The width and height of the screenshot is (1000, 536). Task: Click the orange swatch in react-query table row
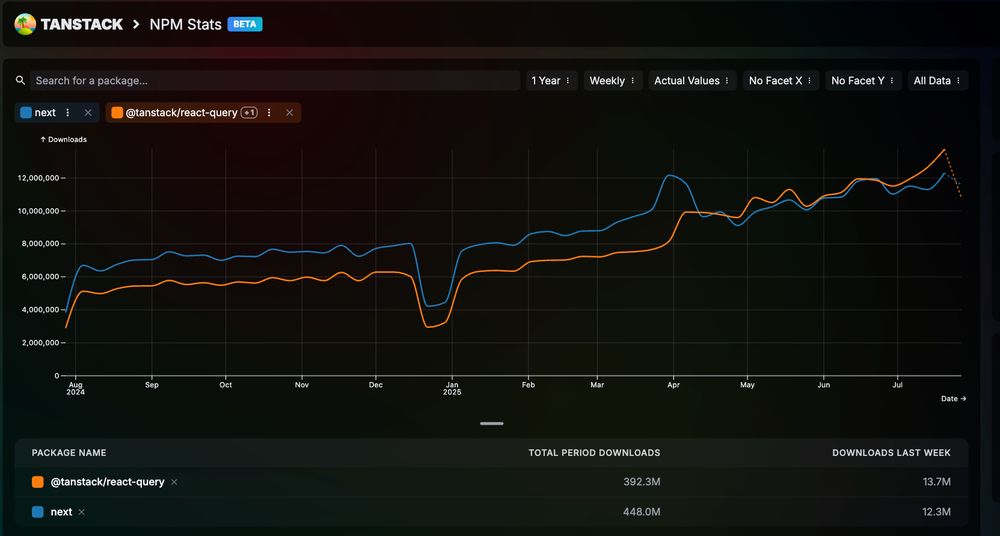click(38, 482)
